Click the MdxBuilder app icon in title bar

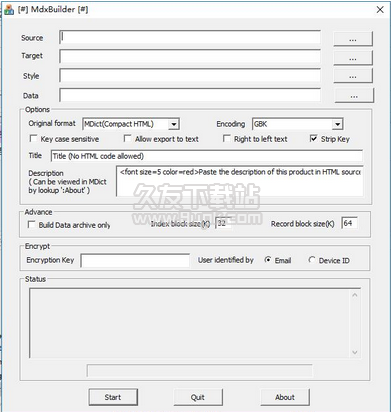[x=9, y=10]
